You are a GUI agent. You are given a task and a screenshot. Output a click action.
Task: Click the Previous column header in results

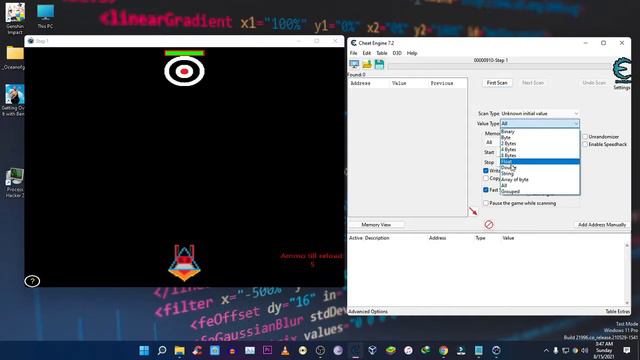point(442,83)
